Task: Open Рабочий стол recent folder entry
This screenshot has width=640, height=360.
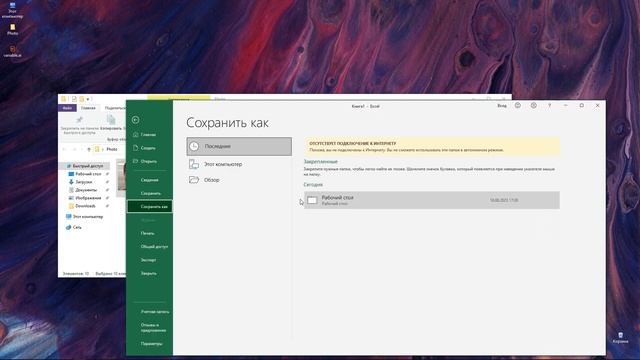Action: [431, 200]
